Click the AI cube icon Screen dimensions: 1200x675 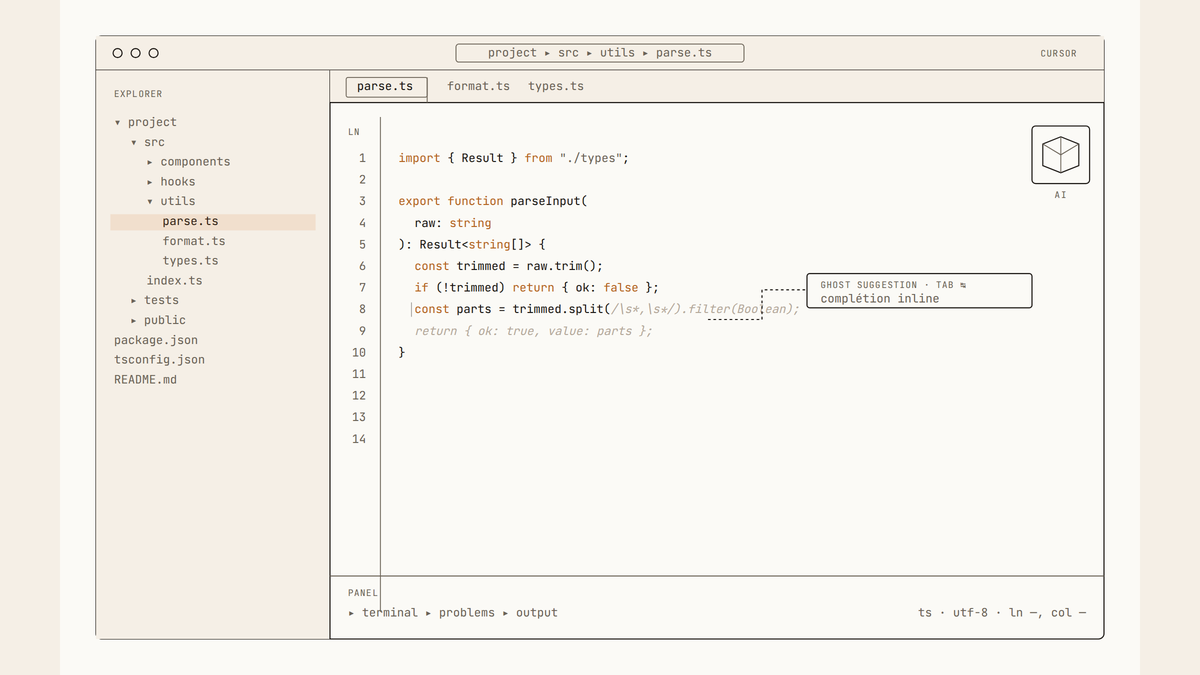click(1060, 155)
